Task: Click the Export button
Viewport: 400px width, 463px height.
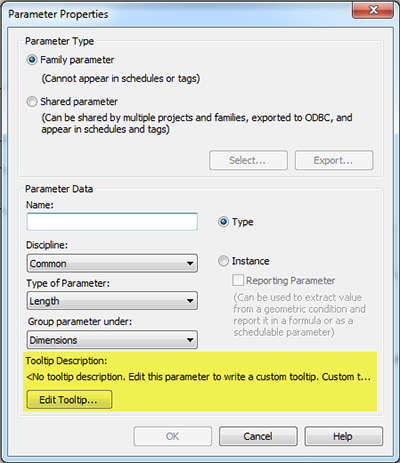Action: 334,160
